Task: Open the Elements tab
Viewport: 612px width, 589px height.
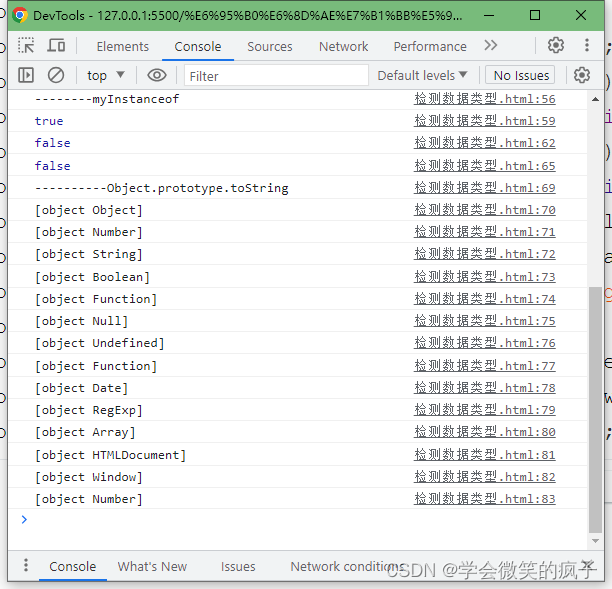Action: 123,46
